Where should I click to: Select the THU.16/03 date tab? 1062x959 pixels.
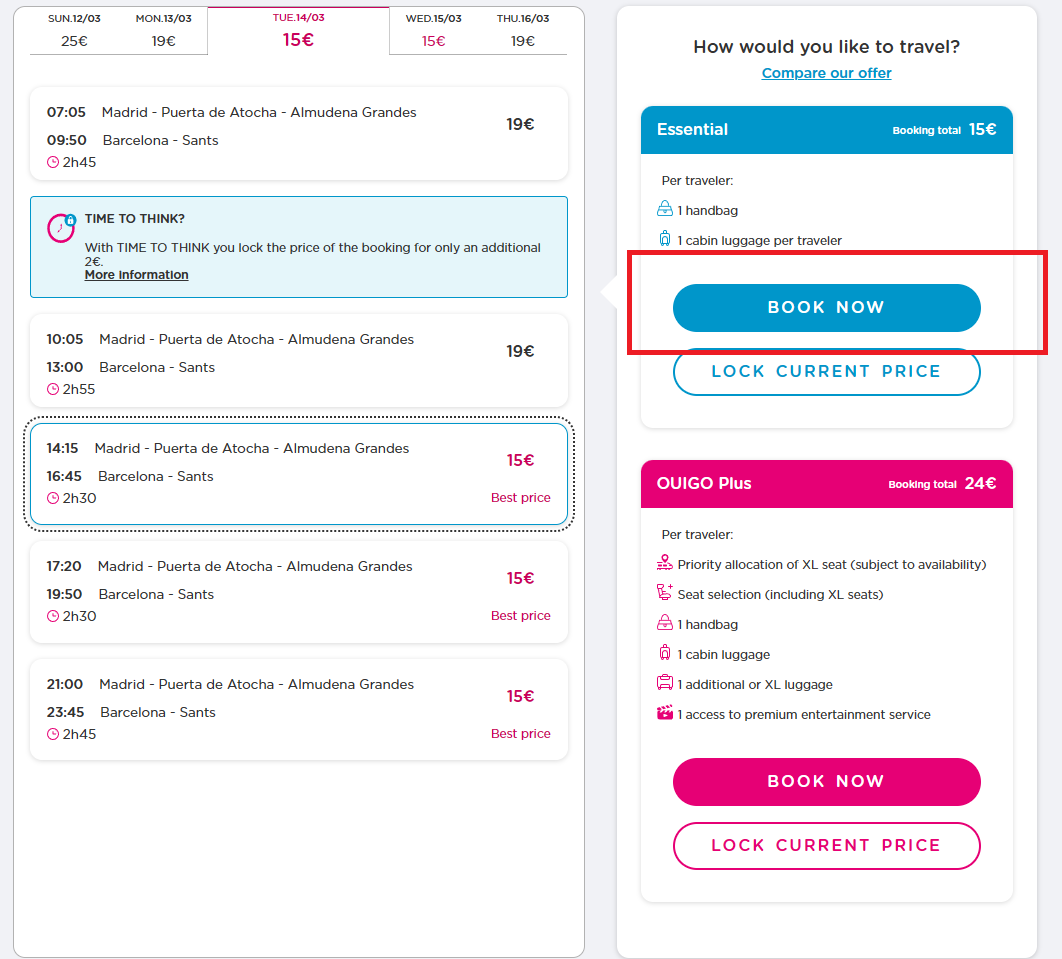coord(523,30)
